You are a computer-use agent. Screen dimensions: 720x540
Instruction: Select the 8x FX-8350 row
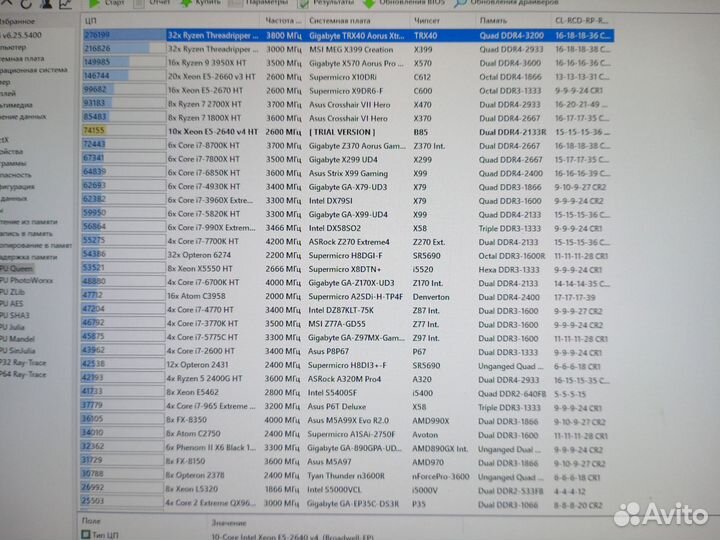coord(348,420)
